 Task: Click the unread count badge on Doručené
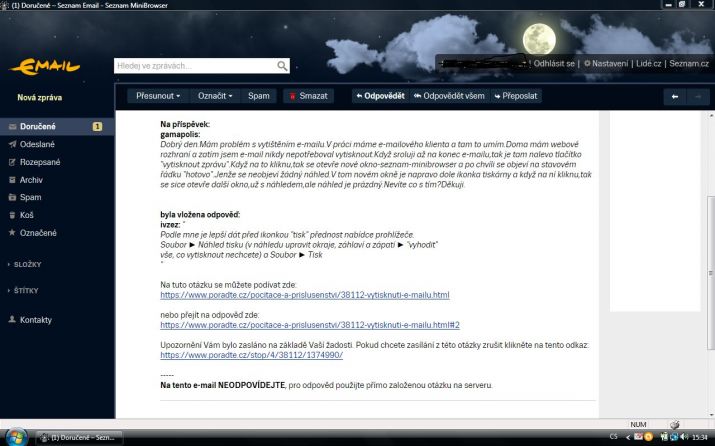[x=97, y=126]
